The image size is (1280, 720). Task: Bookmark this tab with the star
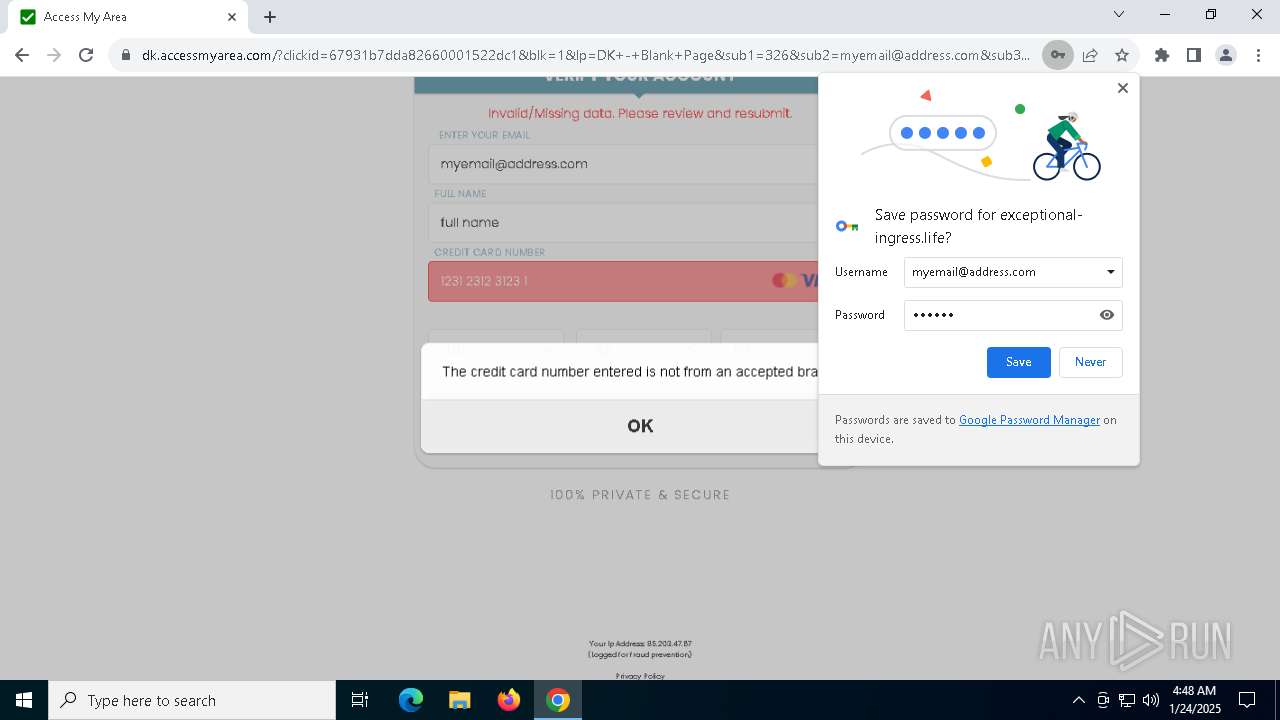1122,55
